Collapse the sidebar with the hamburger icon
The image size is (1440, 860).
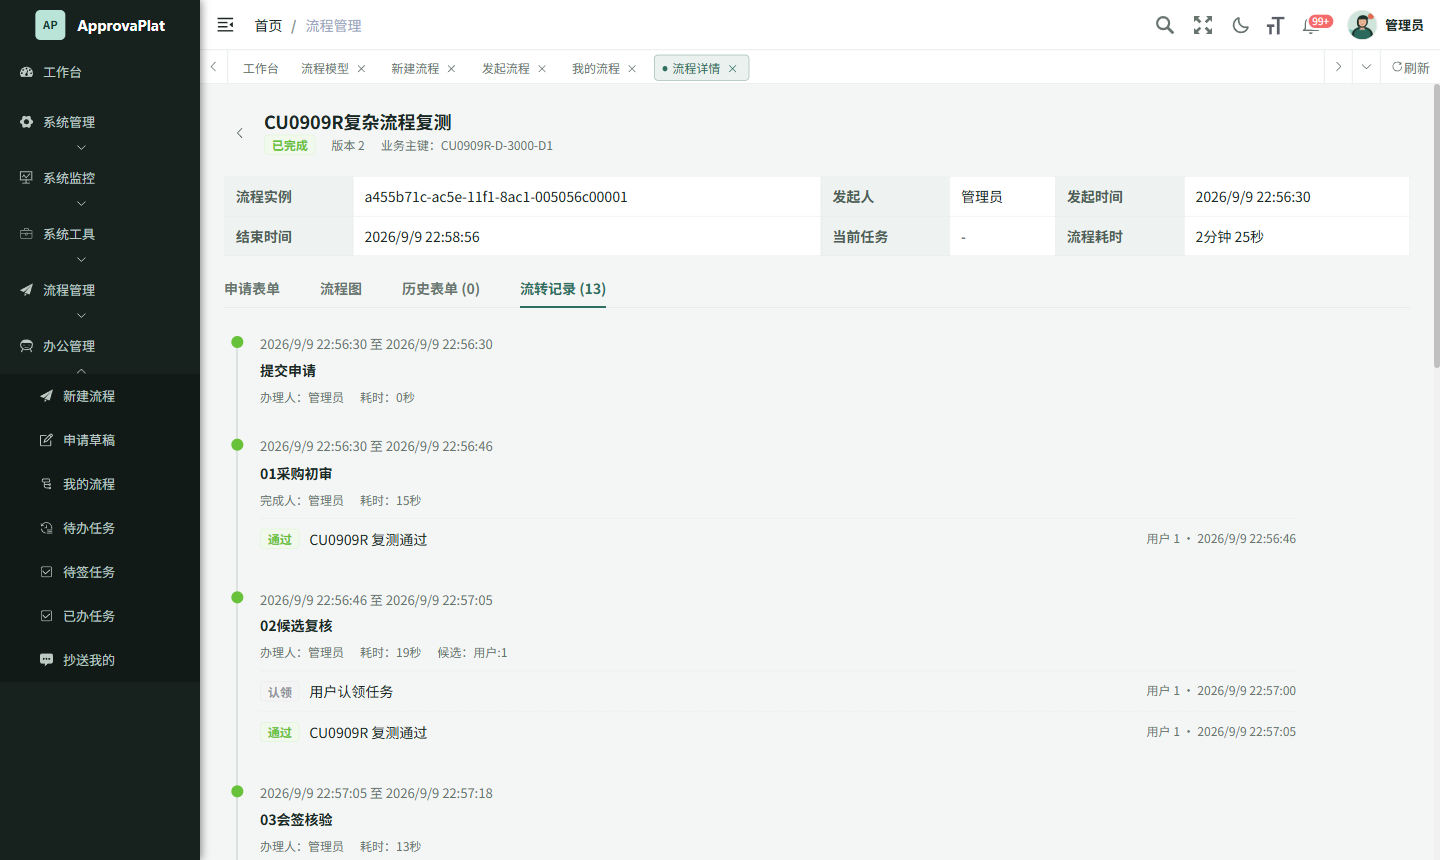(x=225, y=25)
